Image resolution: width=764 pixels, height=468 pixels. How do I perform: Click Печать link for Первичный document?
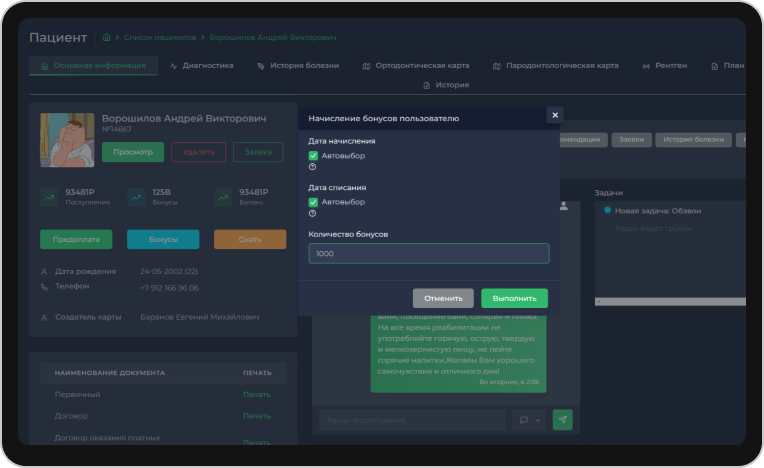pyautogui.click(x=257, y=394)
